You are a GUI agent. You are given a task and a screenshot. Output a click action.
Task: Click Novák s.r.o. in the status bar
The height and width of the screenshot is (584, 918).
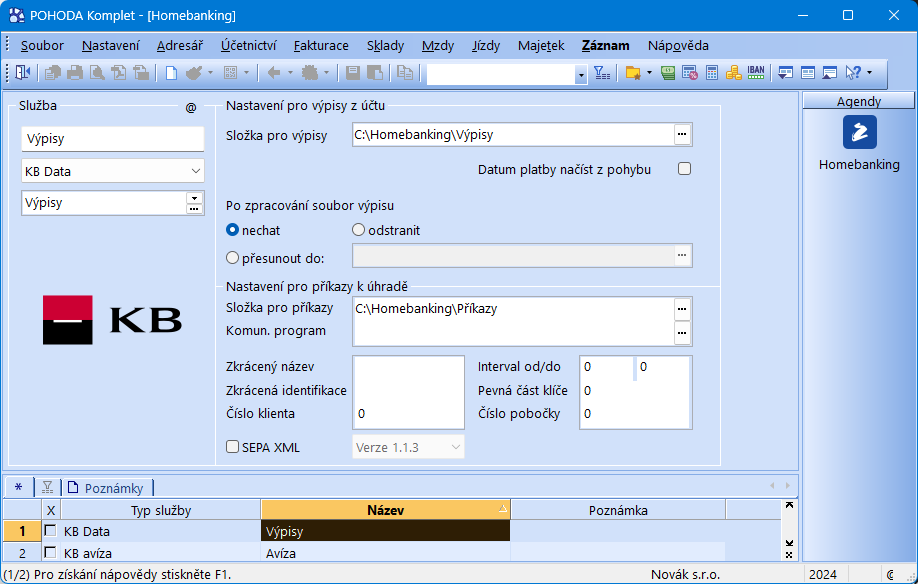click(x=686, y=575)
